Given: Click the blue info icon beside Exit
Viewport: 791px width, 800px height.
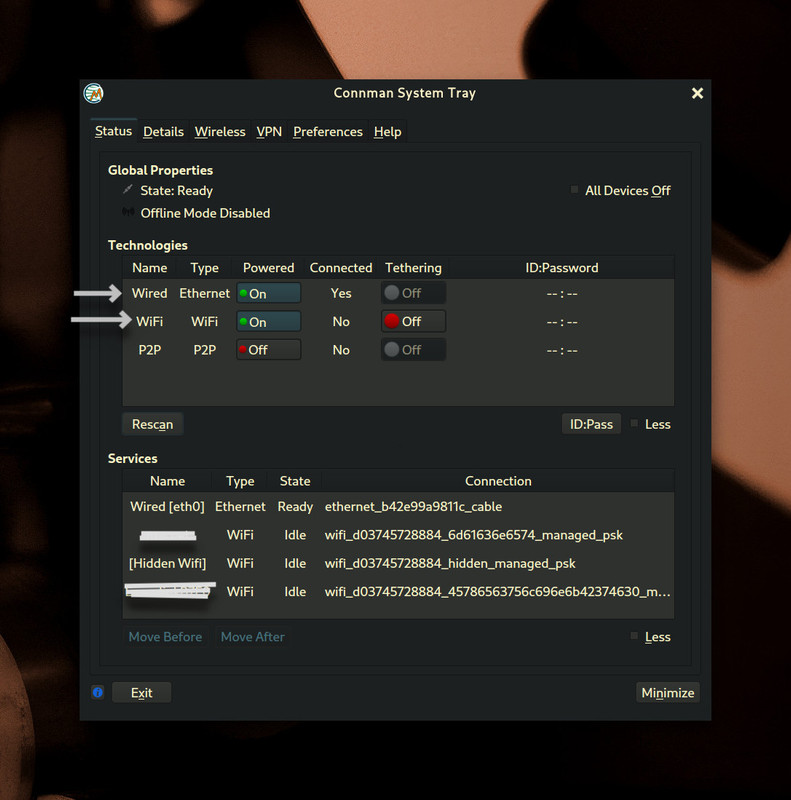Looking at the screenshot, I should coord(97,692).
